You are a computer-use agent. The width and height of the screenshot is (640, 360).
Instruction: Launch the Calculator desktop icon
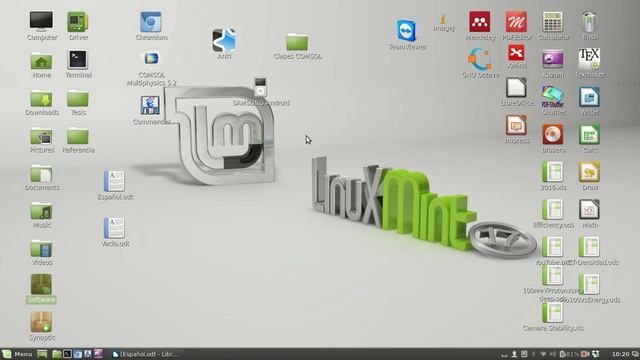[x=553, y=22]
